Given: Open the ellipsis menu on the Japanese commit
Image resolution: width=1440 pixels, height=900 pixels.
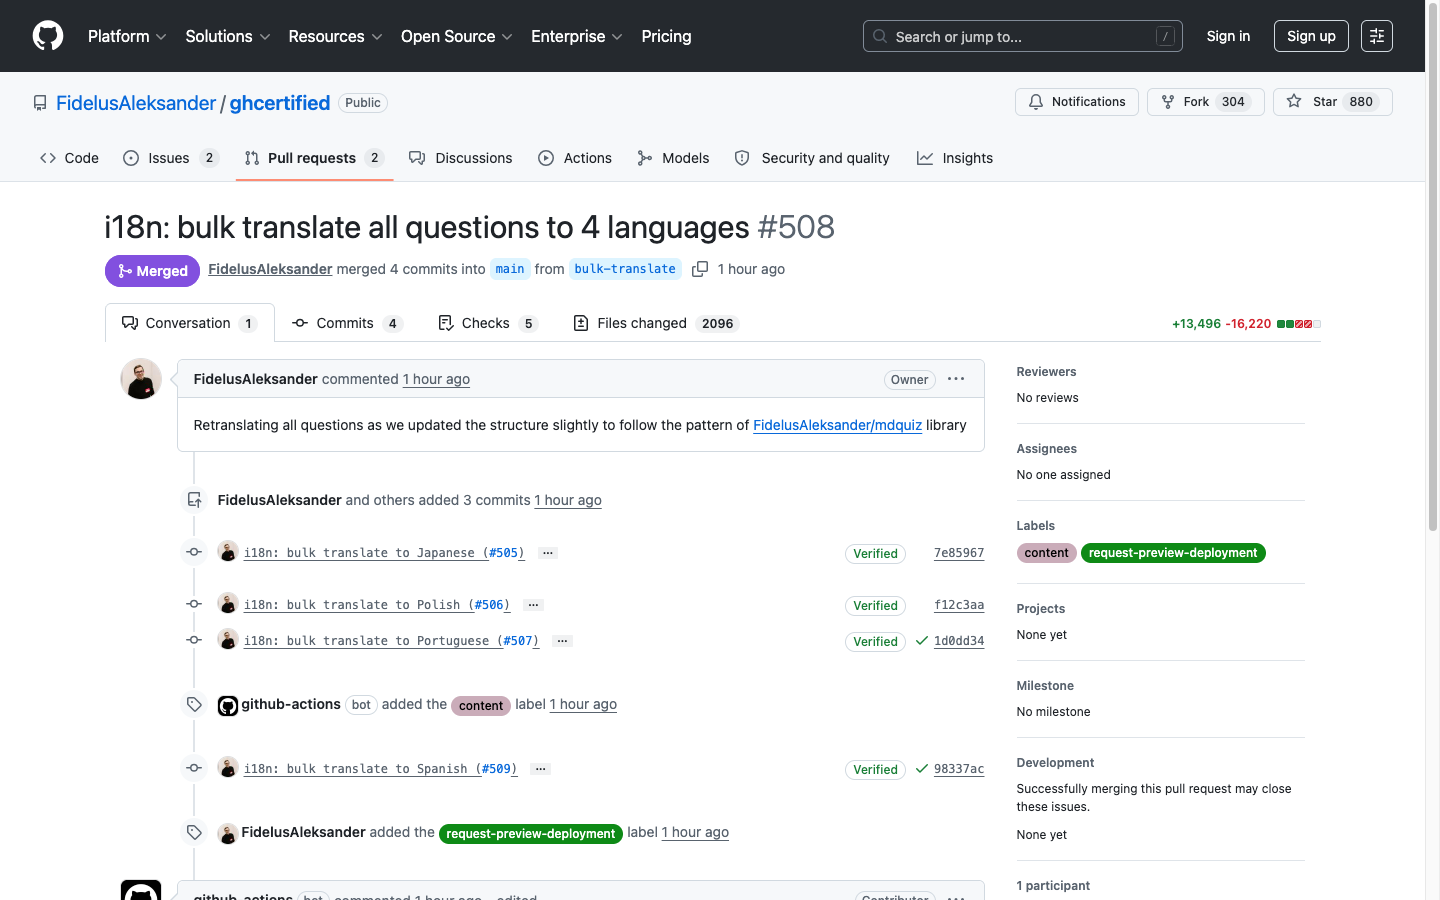Looking at the screenshot, I should [547, 552].
